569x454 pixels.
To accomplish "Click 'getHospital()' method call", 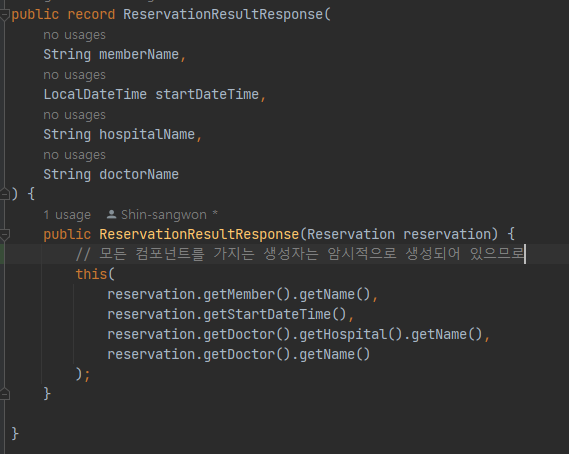I will (351, 334).
